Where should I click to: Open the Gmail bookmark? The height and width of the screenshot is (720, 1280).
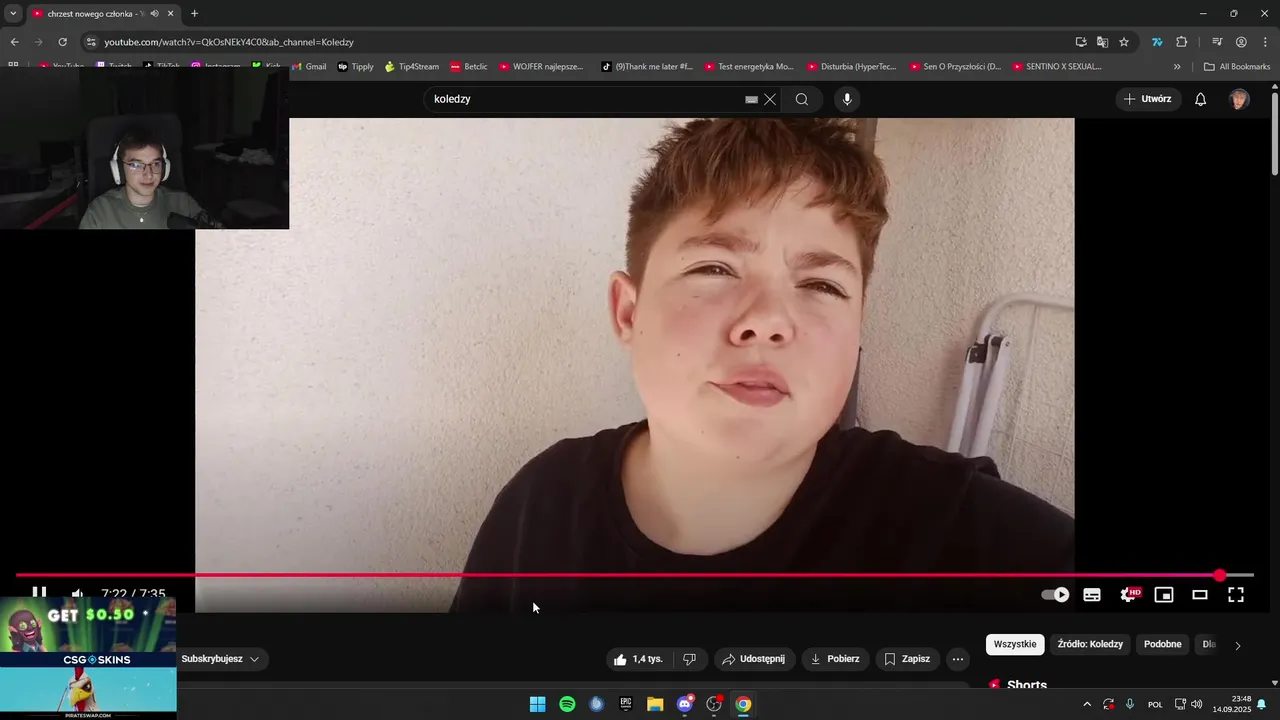click(309, 67)
